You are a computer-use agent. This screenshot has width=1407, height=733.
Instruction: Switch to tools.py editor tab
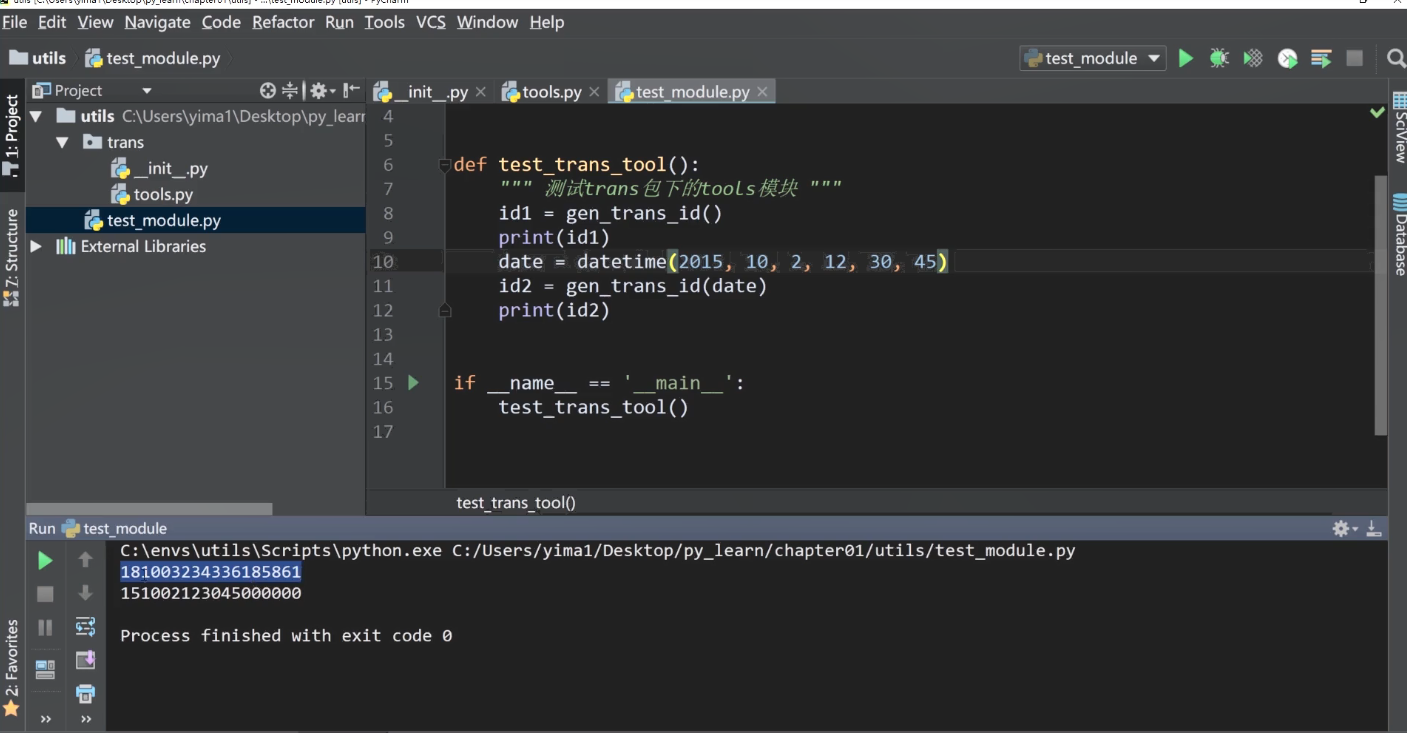click(x=550, y=92)
